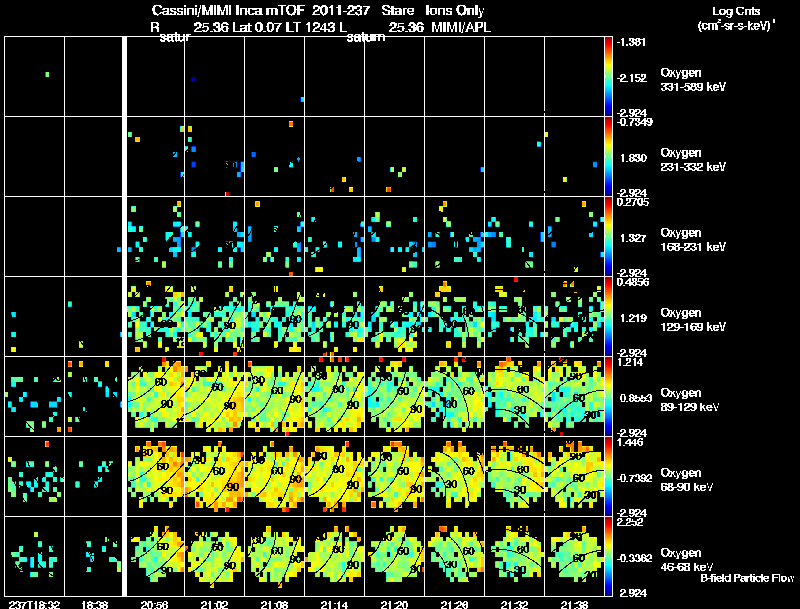Click the Oxygen 331-589 keV color bar
The image size is (800, 609).
[608, 77]
